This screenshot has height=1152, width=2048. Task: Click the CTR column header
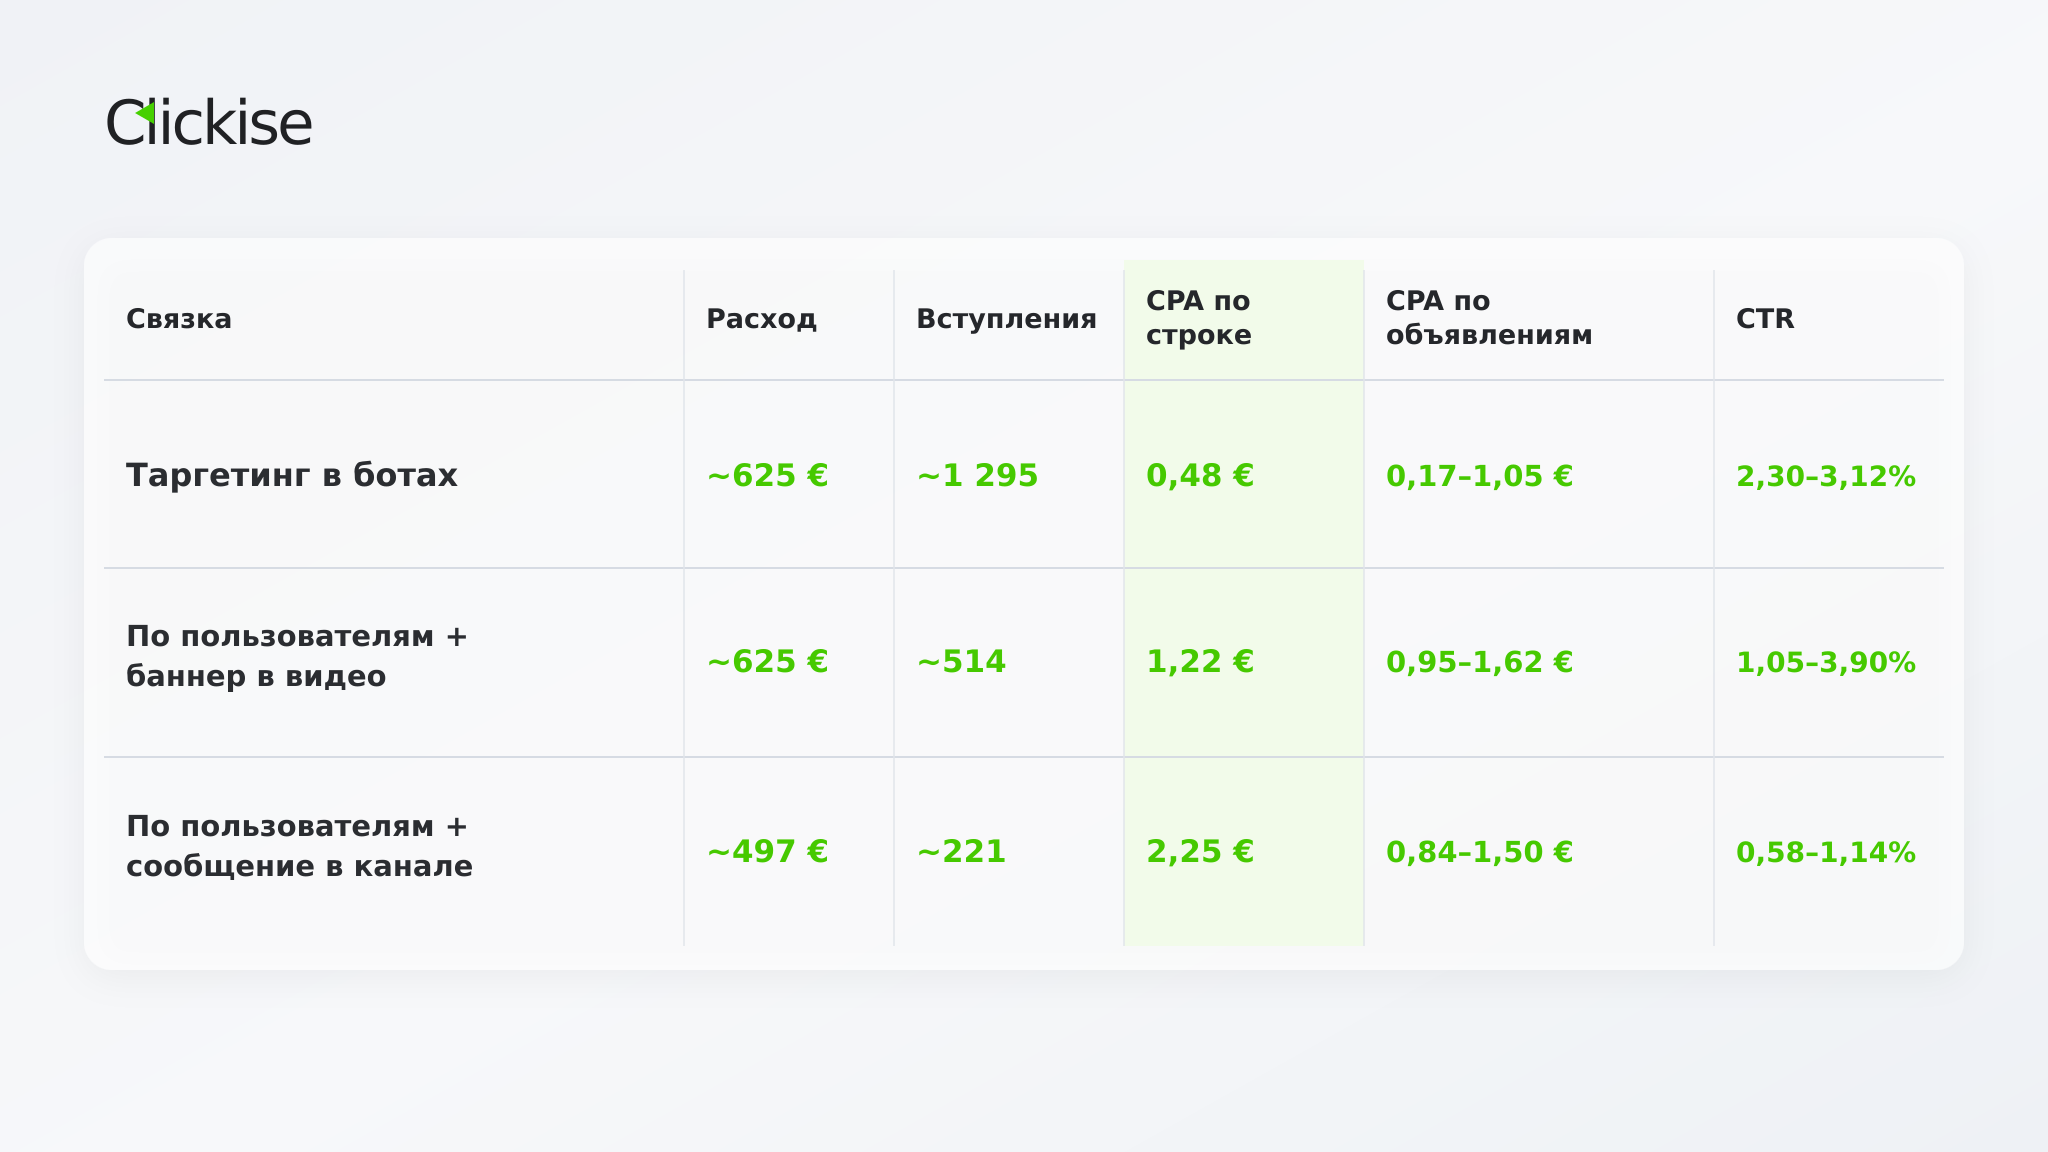1765,319
